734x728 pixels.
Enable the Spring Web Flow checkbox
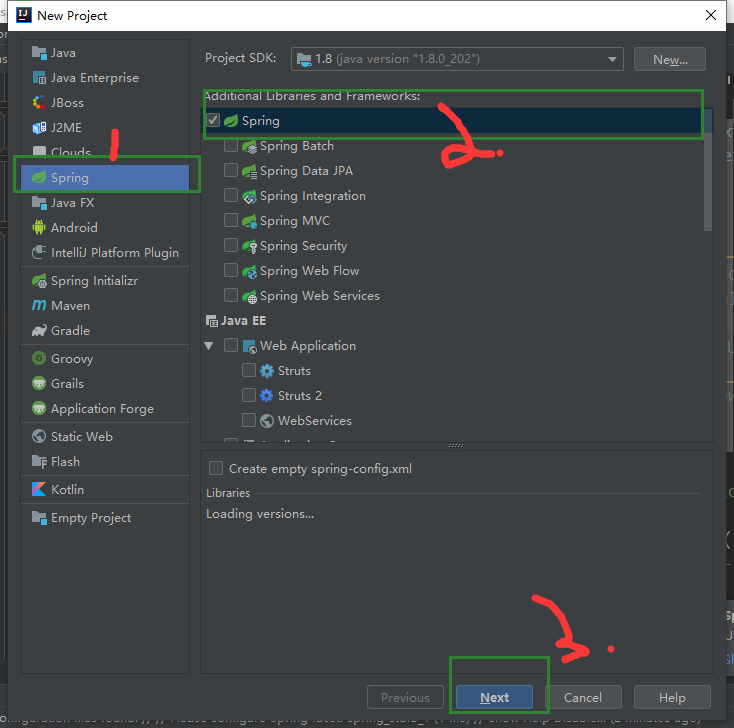pos(231,270)
